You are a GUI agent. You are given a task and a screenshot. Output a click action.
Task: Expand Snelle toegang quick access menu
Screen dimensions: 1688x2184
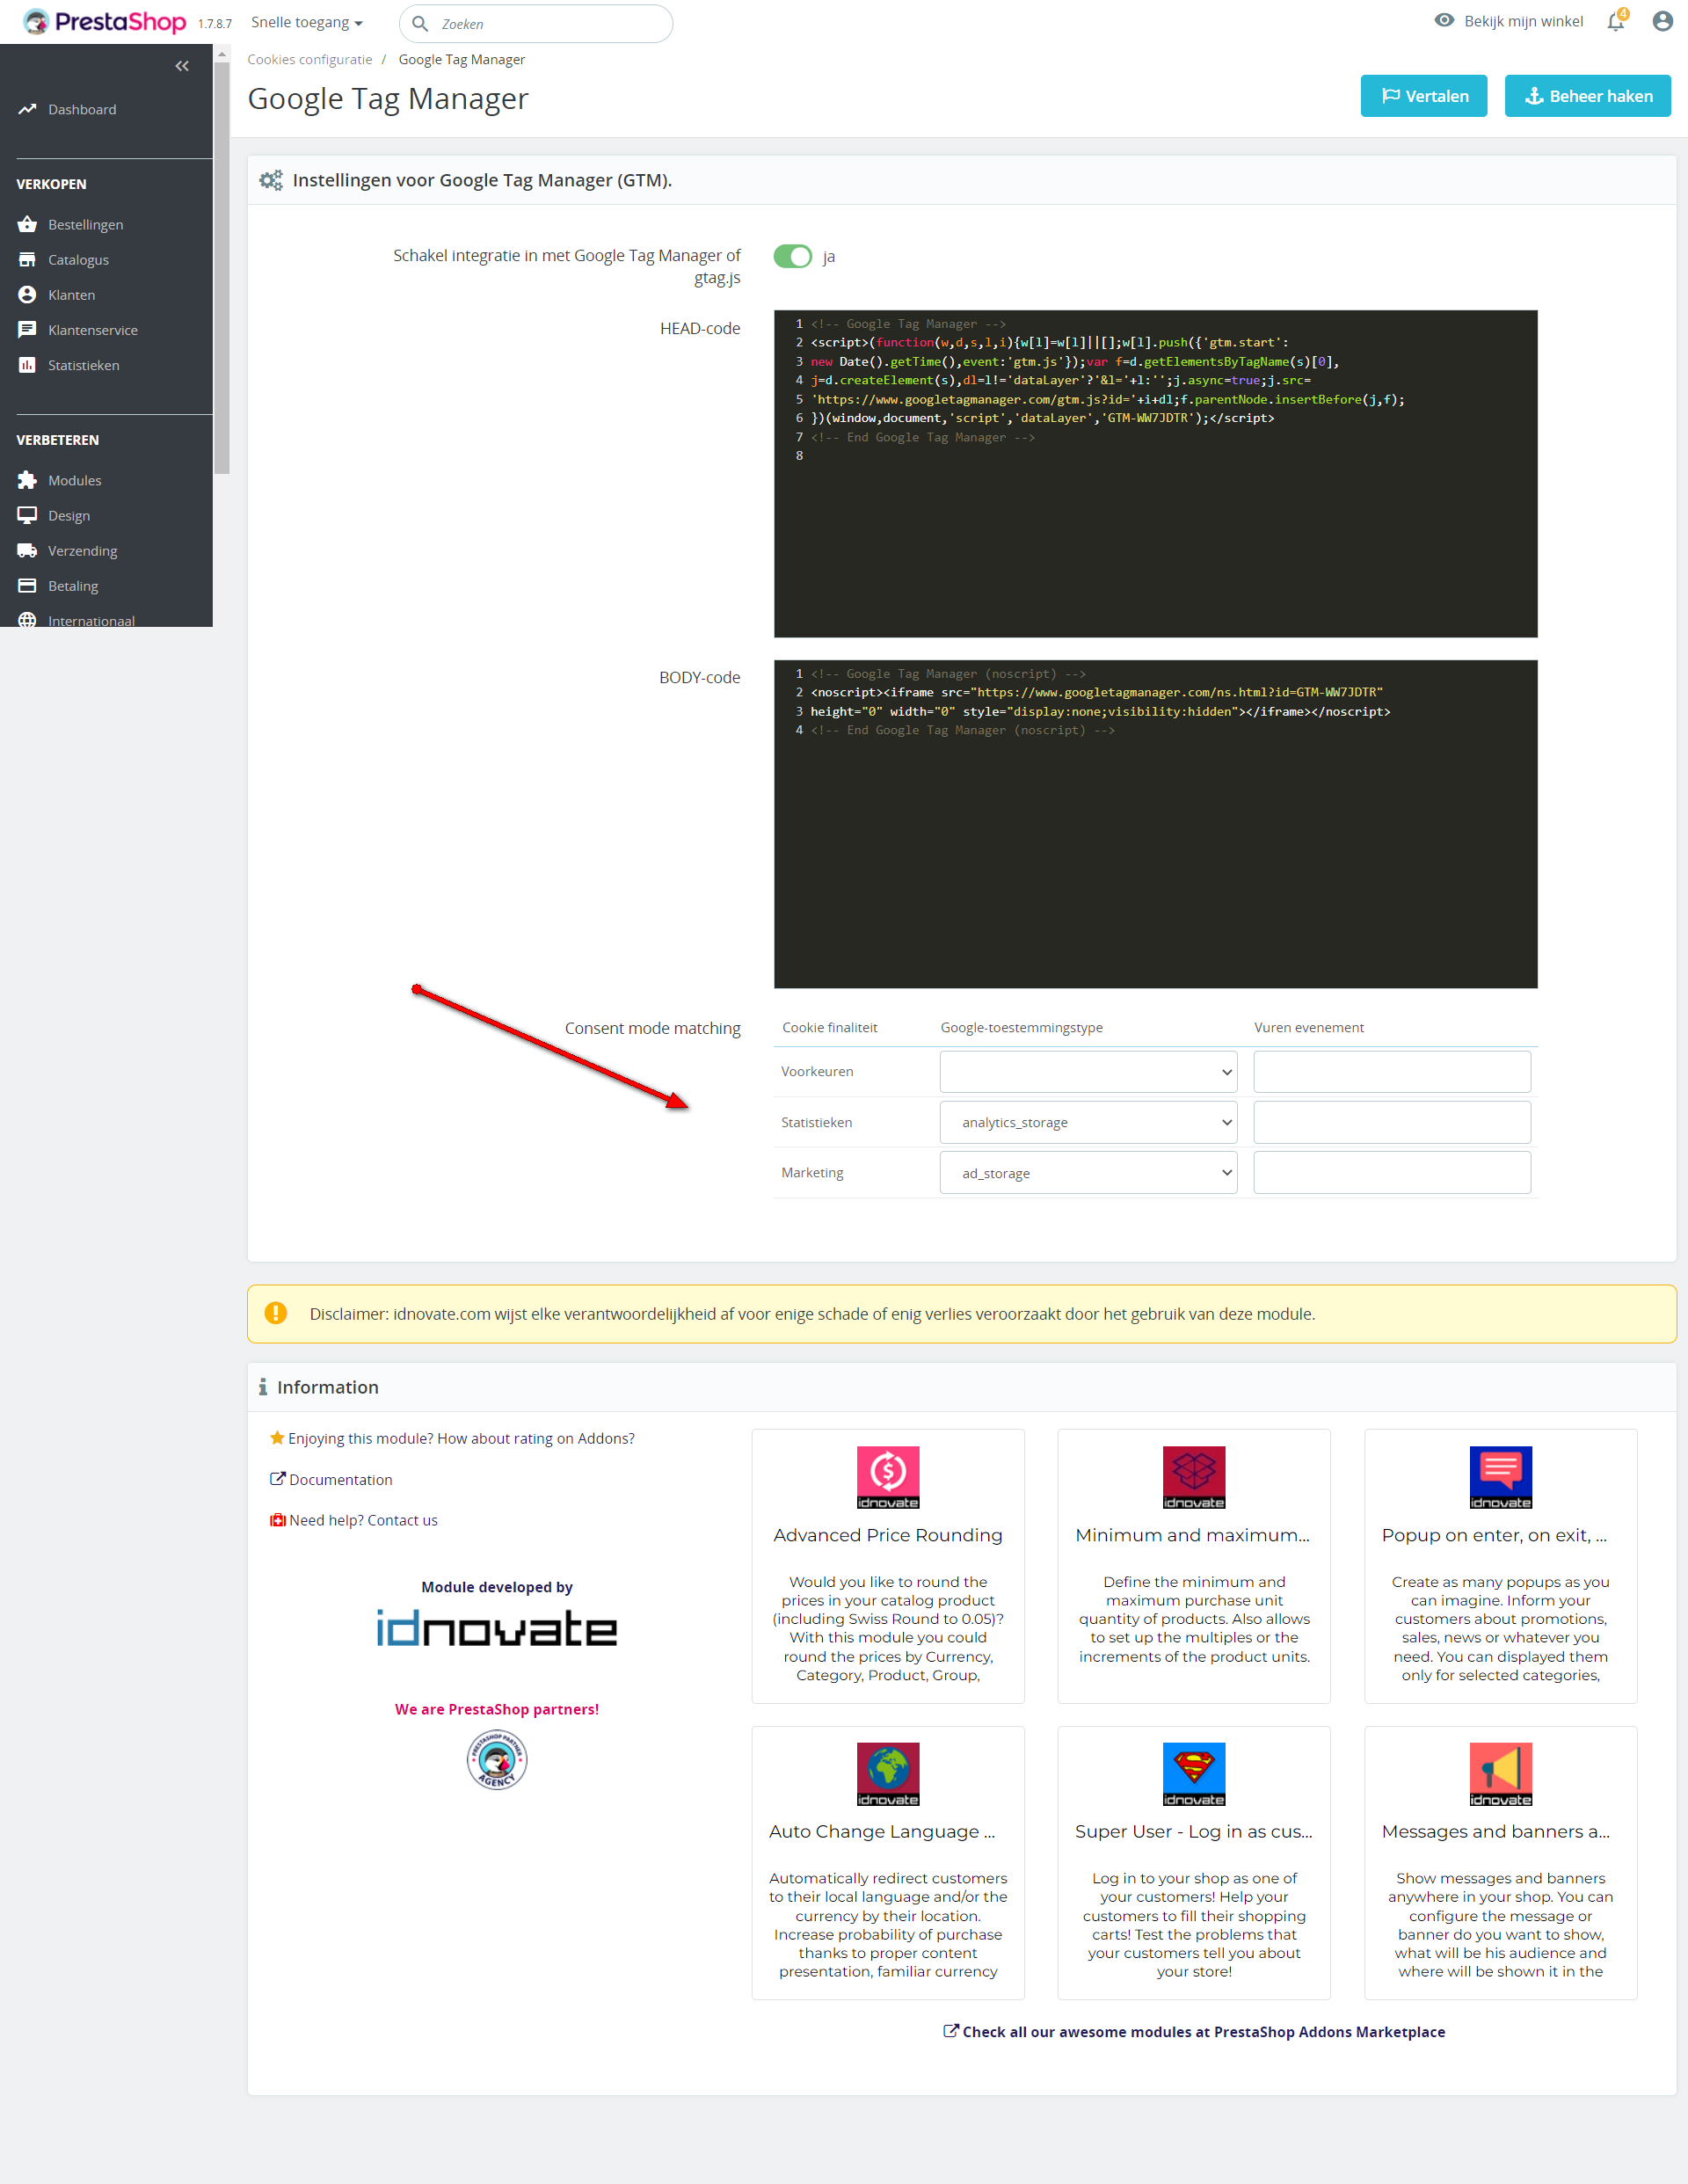(x=306, y=22)
